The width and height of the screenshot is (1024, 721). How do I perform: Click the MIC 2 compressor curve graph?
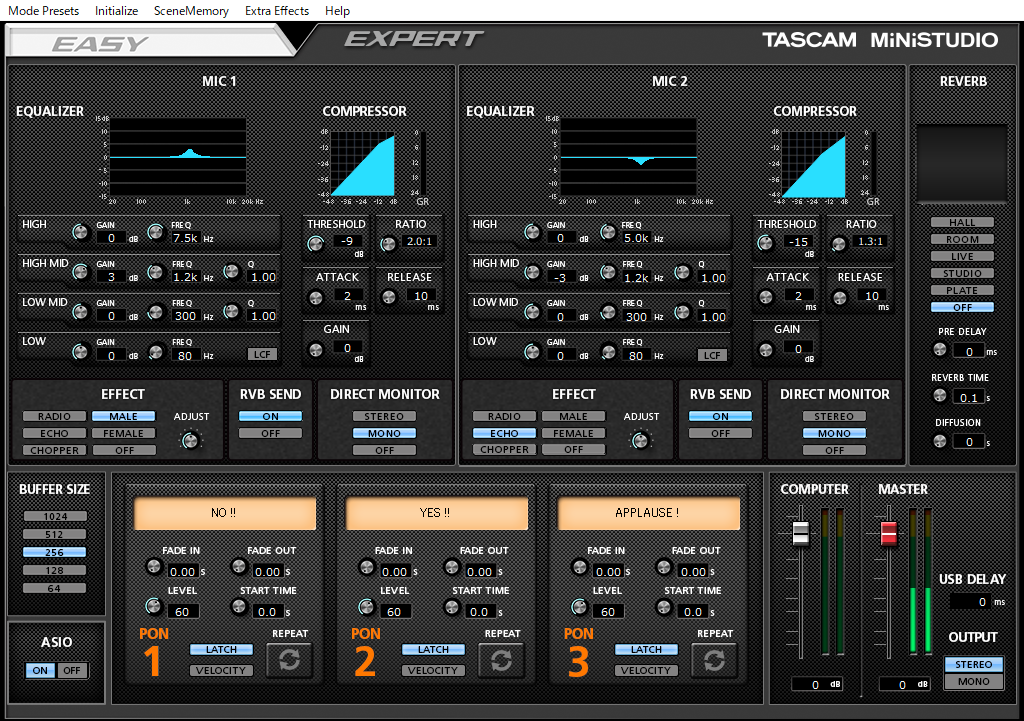[x=814, y=164]
